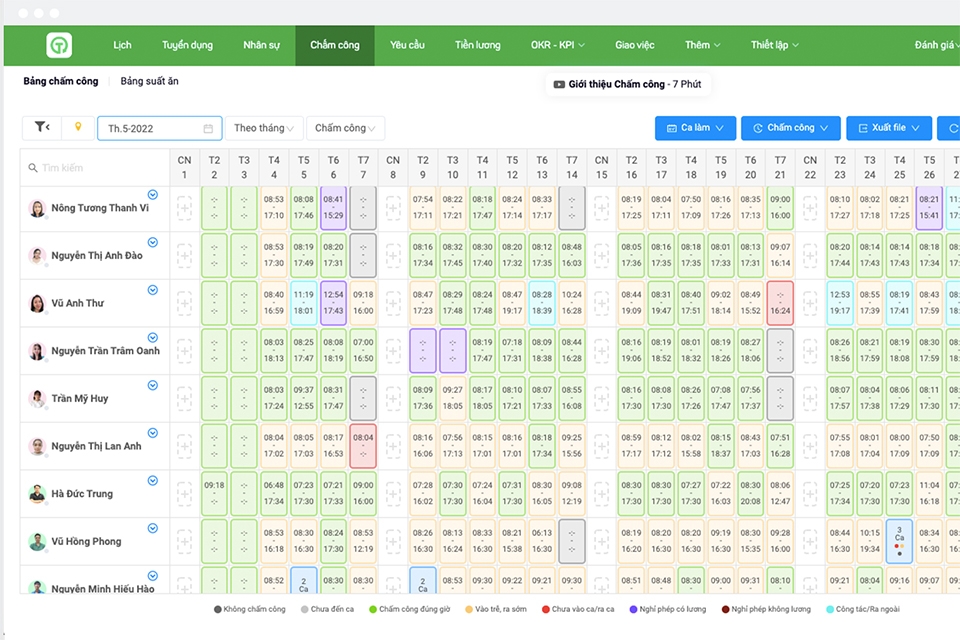Click video icon beside Giới thiệu Chấm công

tap(559, 85)
